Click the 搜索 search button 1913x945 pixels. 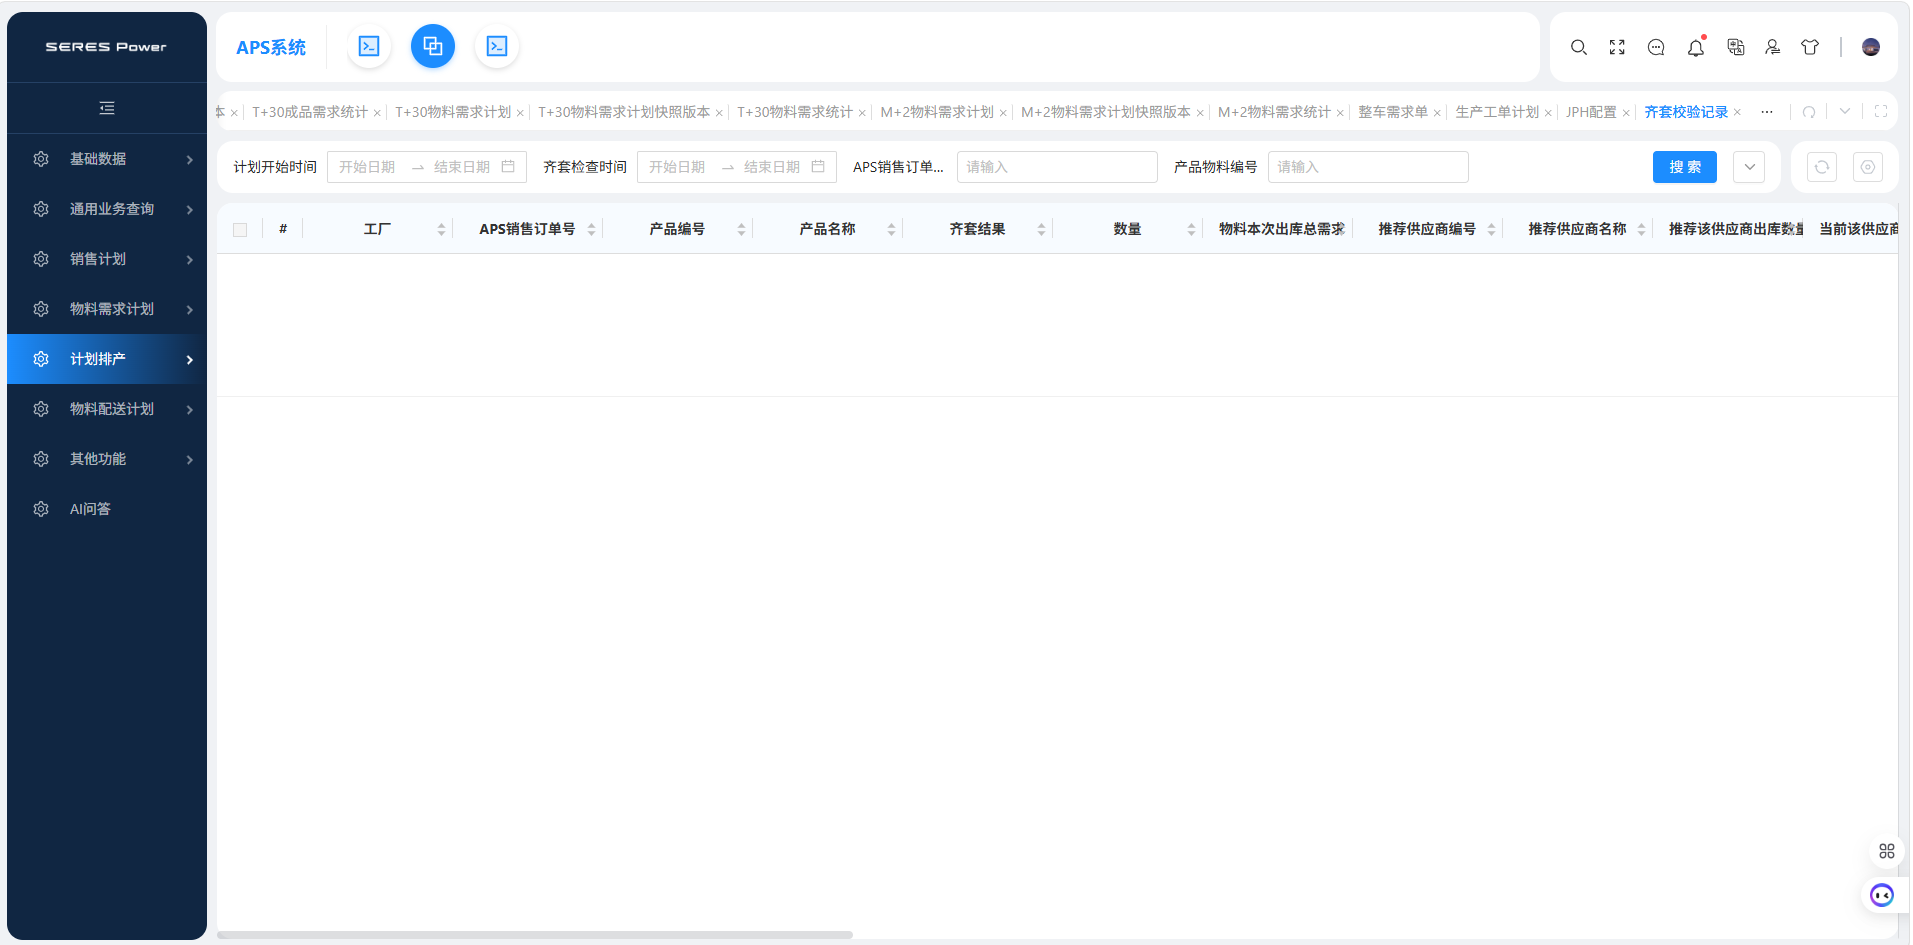[1685, 167]
